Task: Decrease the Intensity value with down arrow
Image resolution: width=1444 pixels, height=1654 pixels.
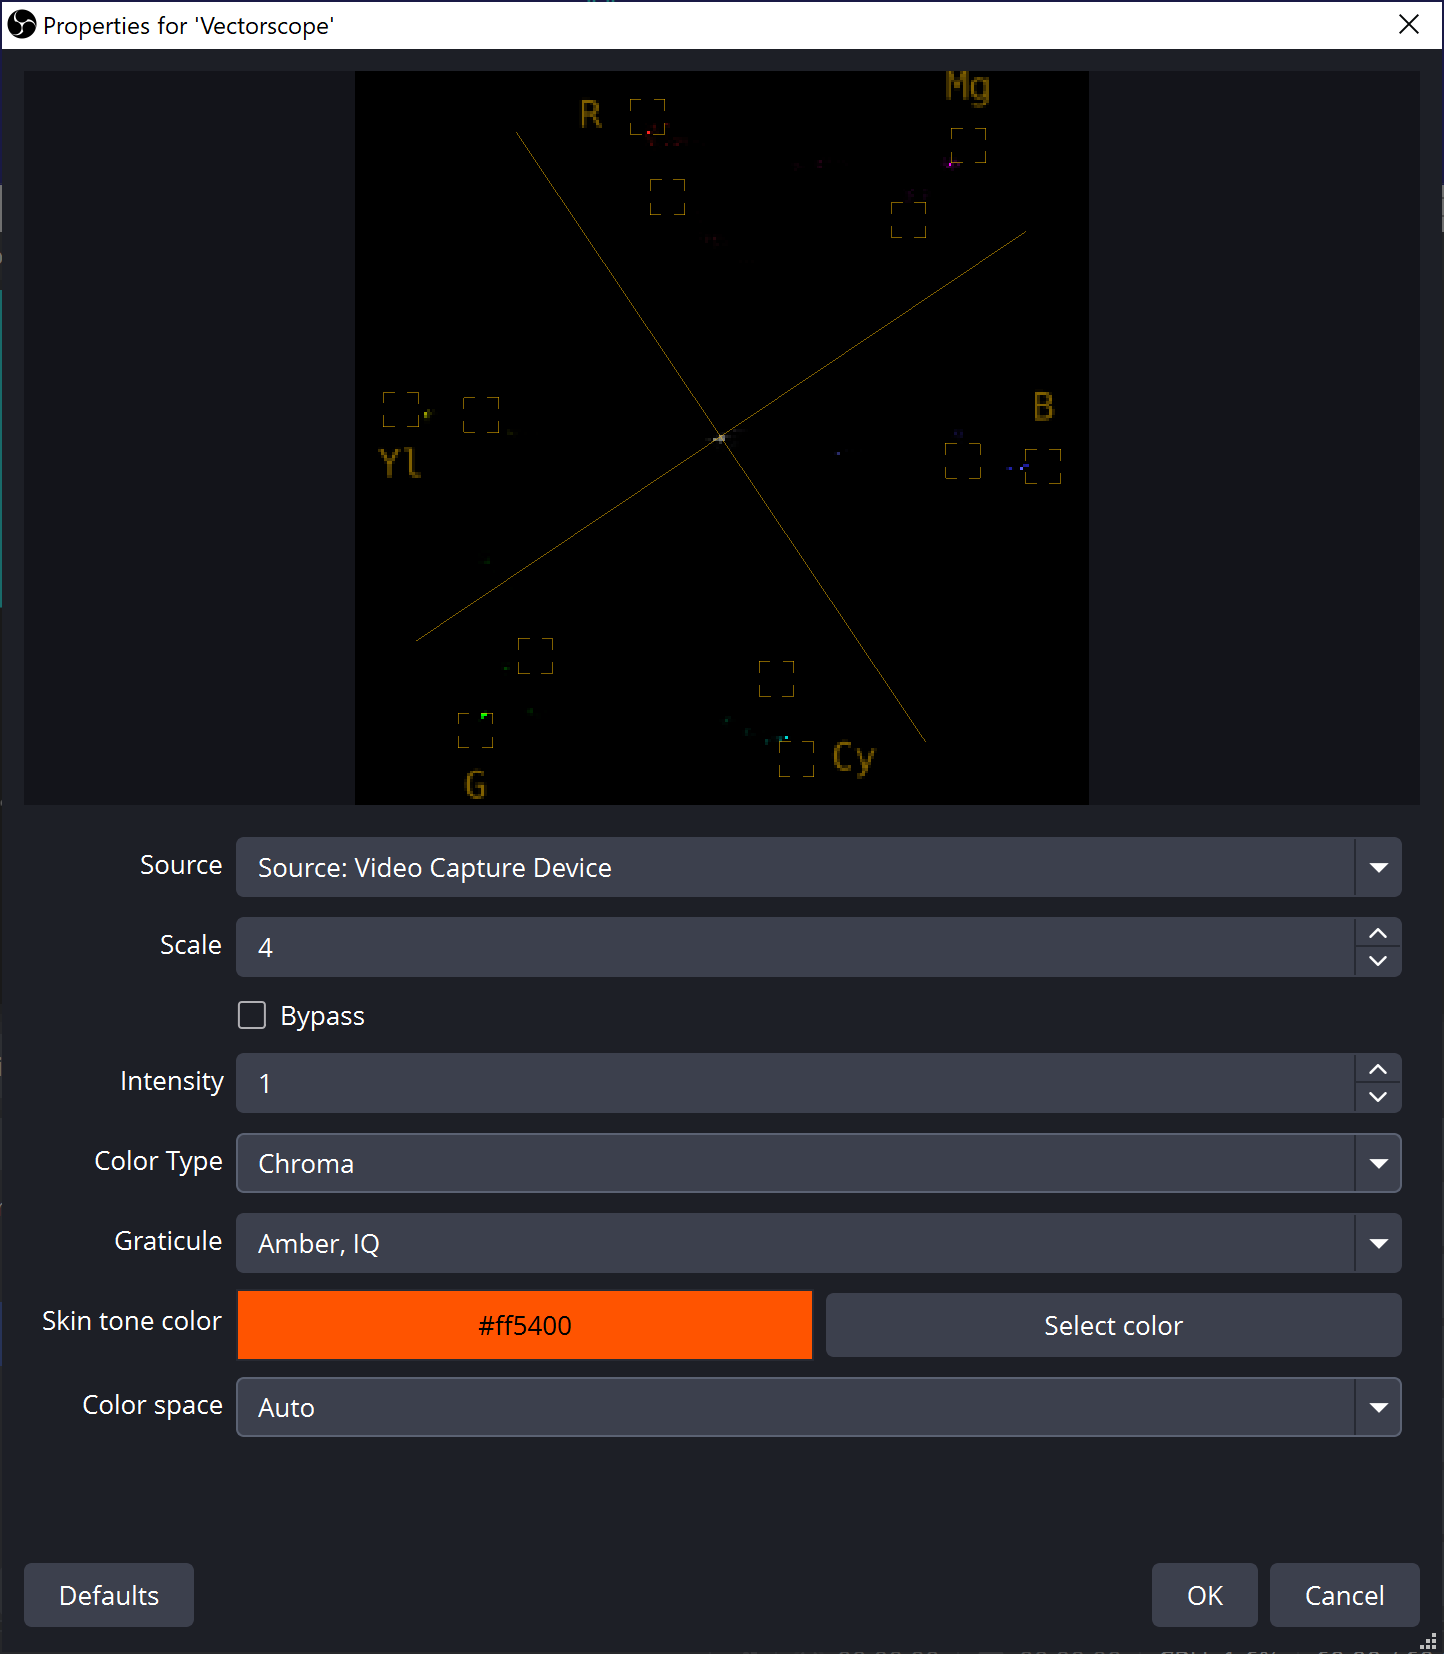Action: (x=1378, y=1097)
